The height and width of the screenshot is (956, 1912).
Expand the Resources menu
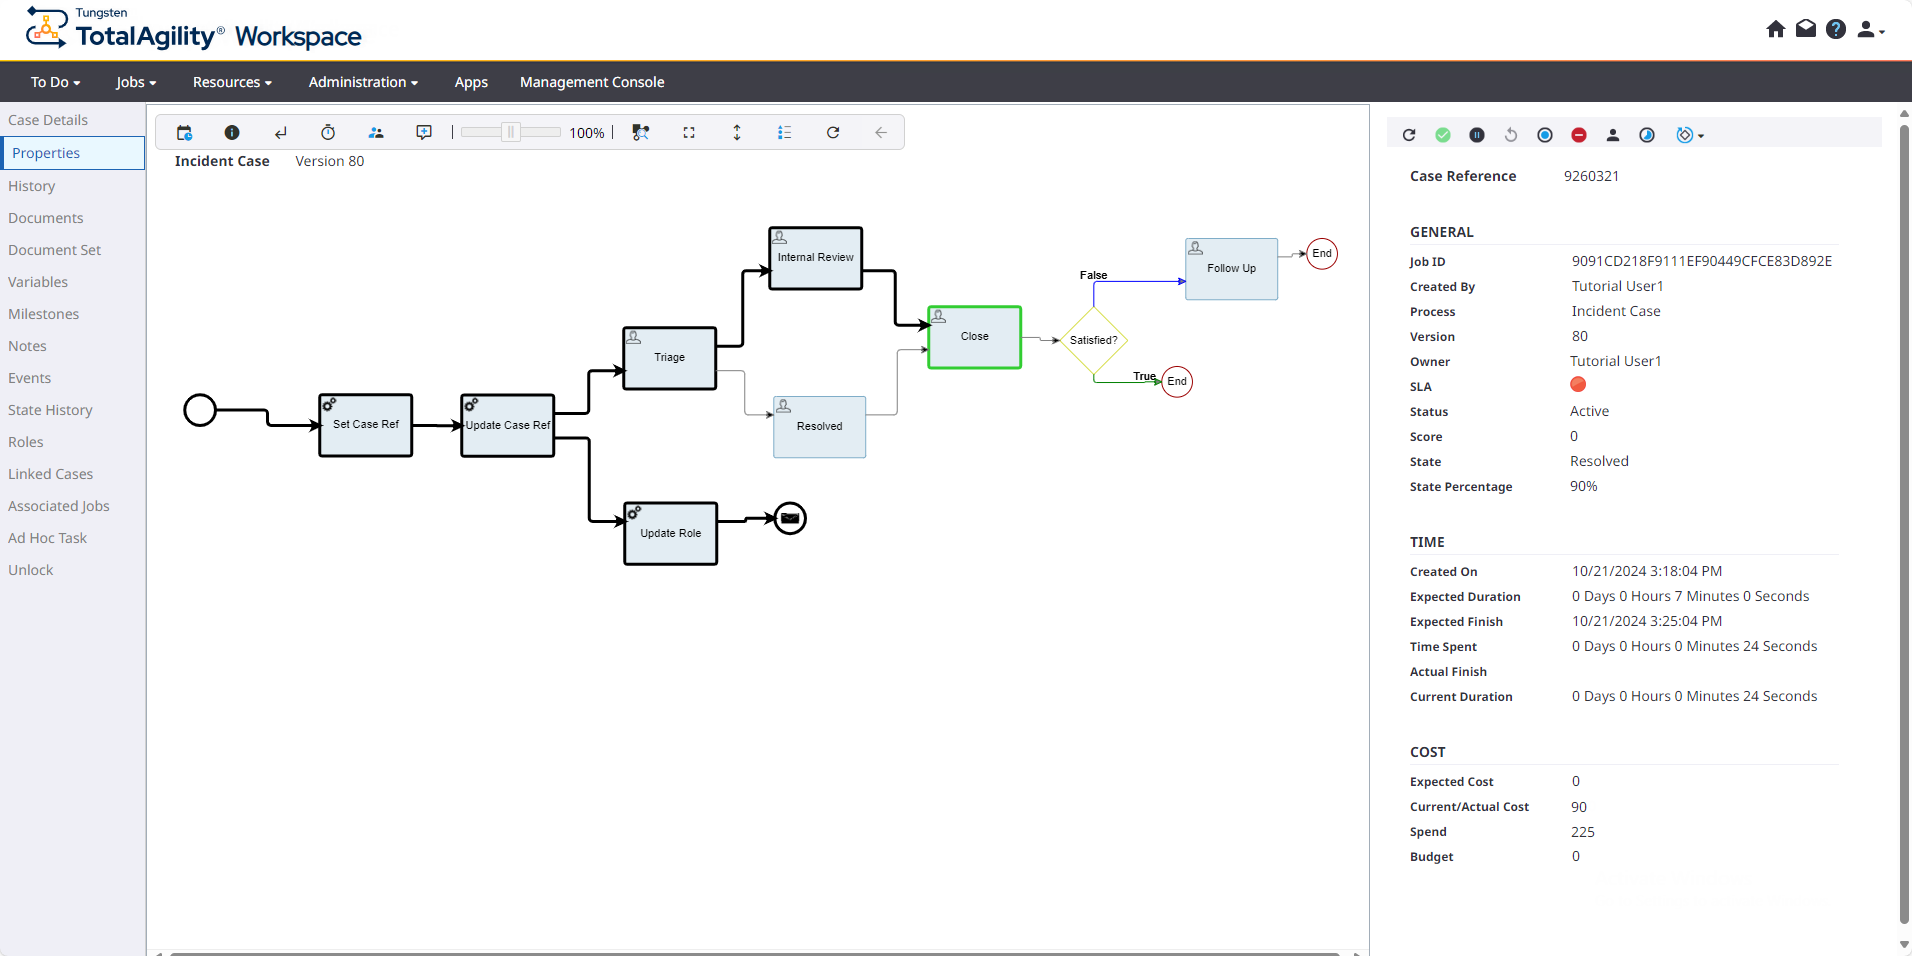coord(232,82)
